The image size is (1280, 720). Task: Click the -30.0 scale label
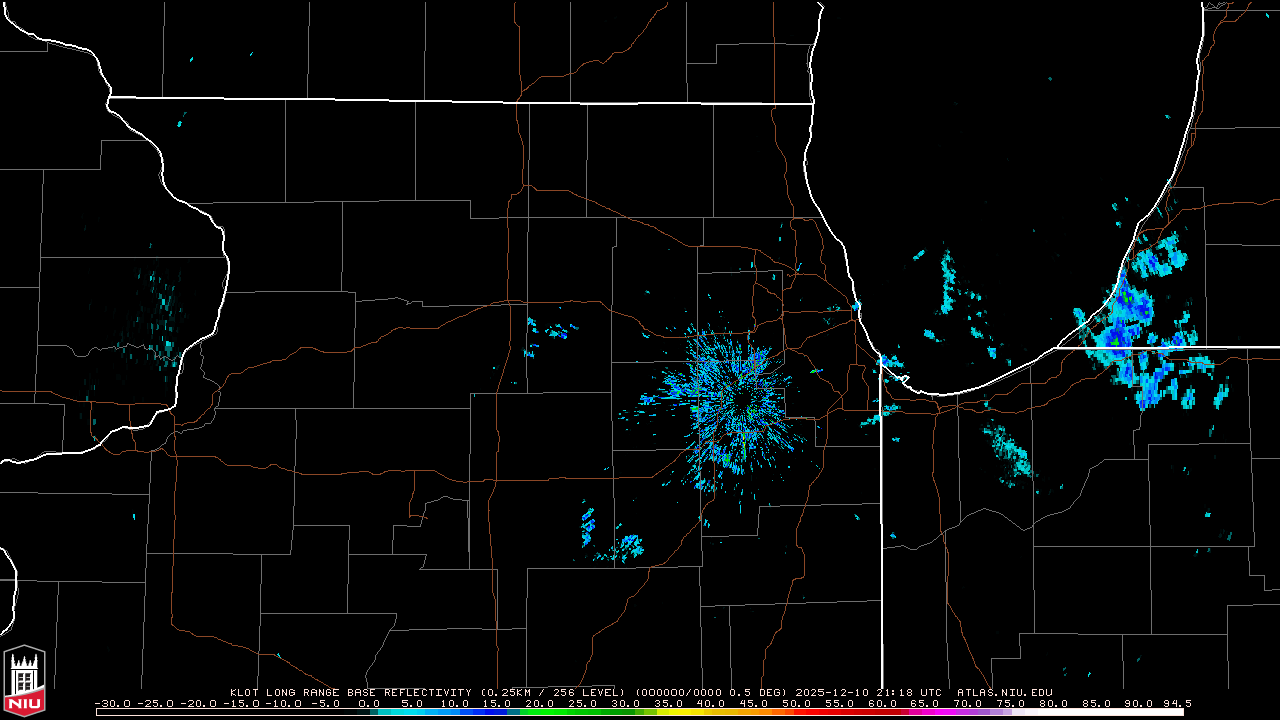(112, 703)
